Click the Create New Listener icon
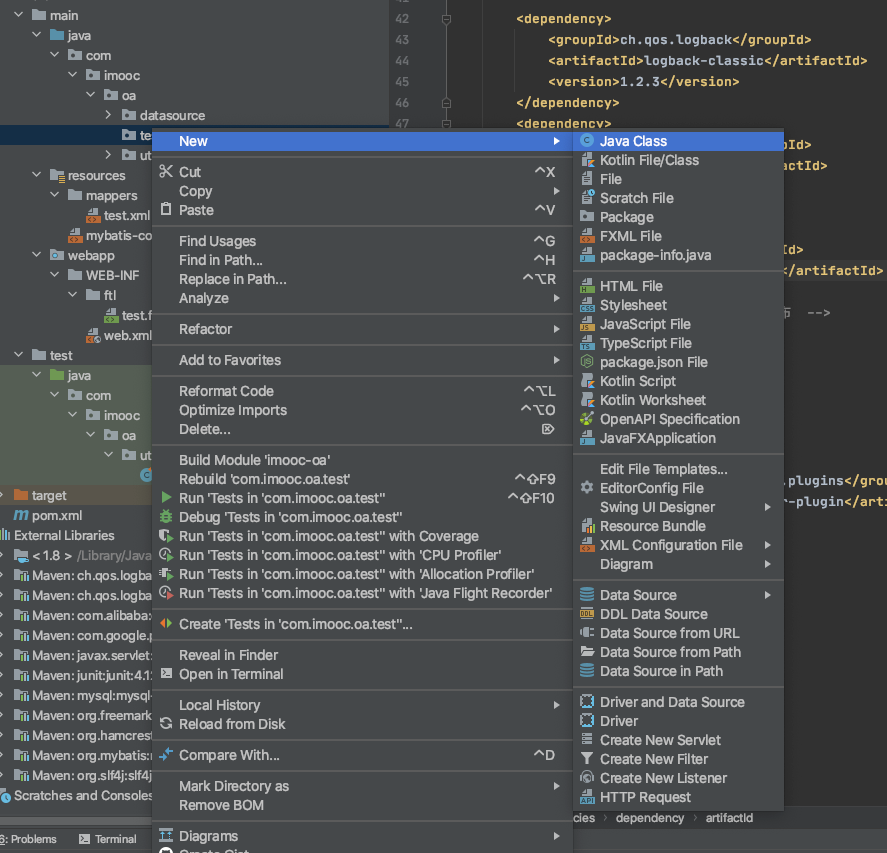This screenshot has width=887, height=853. tap(587, 778)
